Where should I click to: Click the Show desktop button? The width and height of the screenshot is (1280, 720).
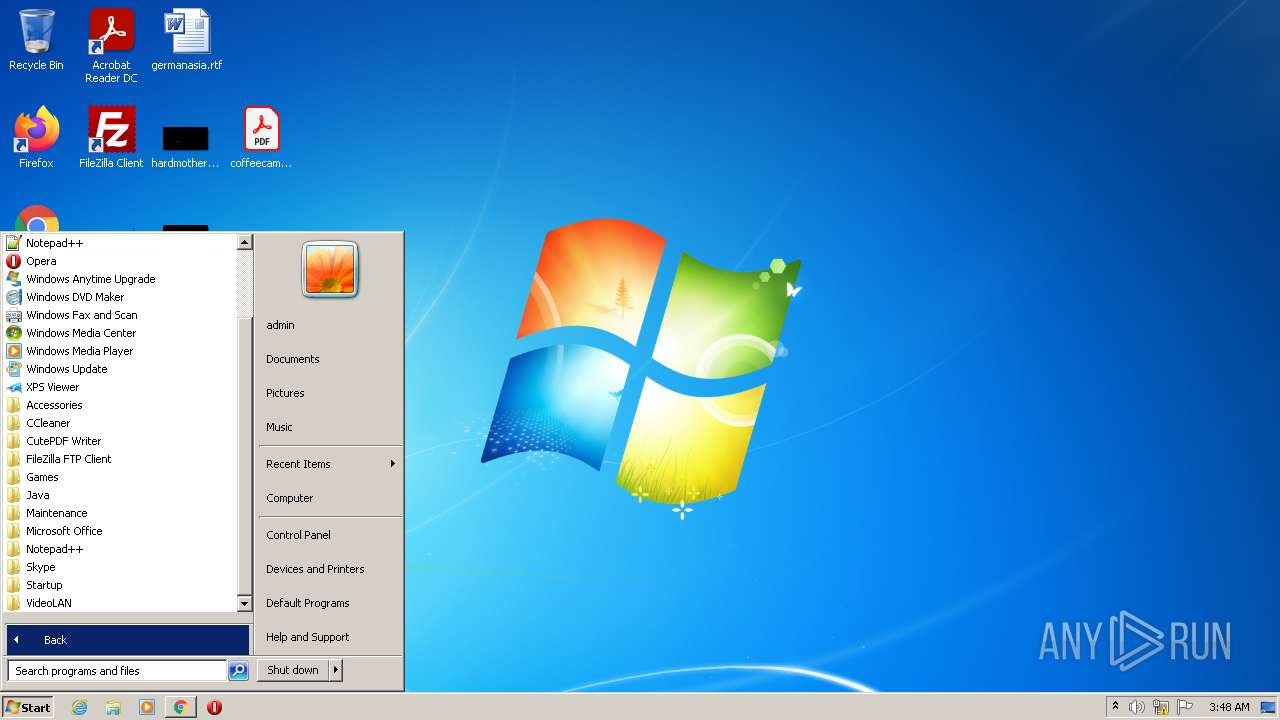(x=1268, y=707)
